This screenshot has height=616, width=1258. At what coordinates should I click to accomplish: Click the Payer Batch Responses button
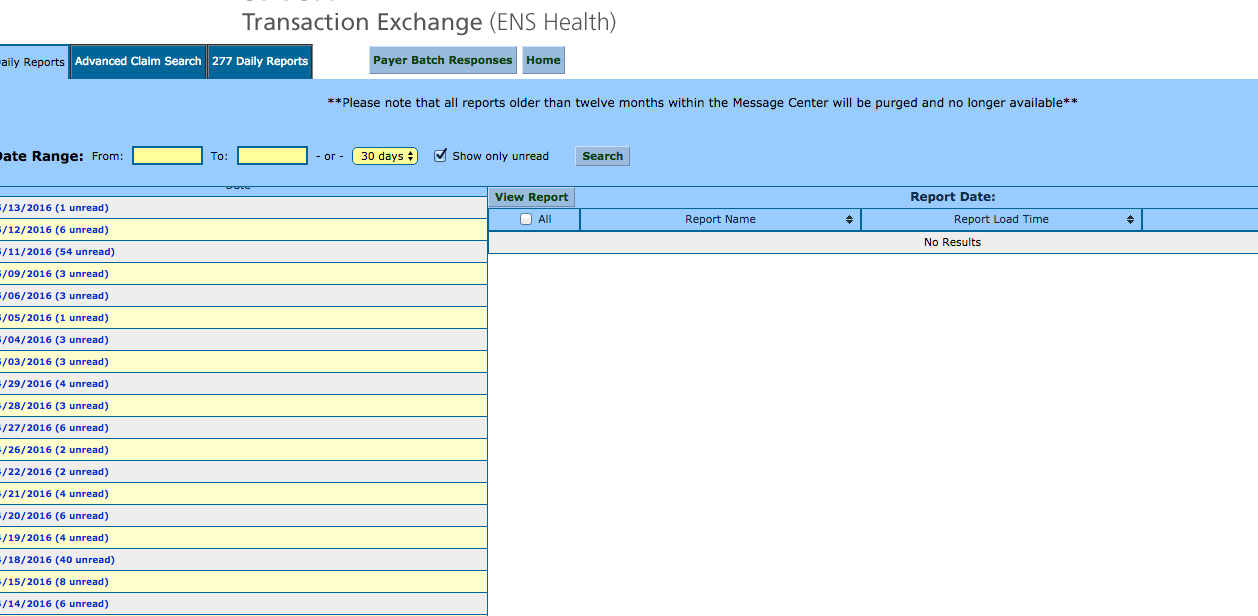(x=442, y=60)
